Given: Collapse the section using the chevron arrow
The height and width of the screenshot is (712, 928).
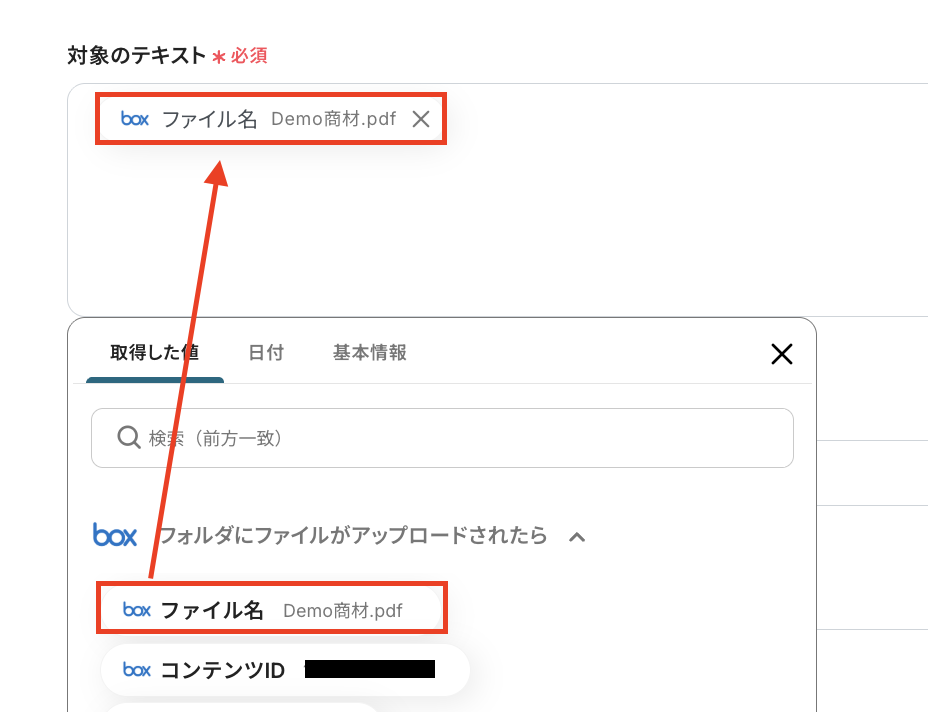Looking at the screenshot, I should (577, 537).
